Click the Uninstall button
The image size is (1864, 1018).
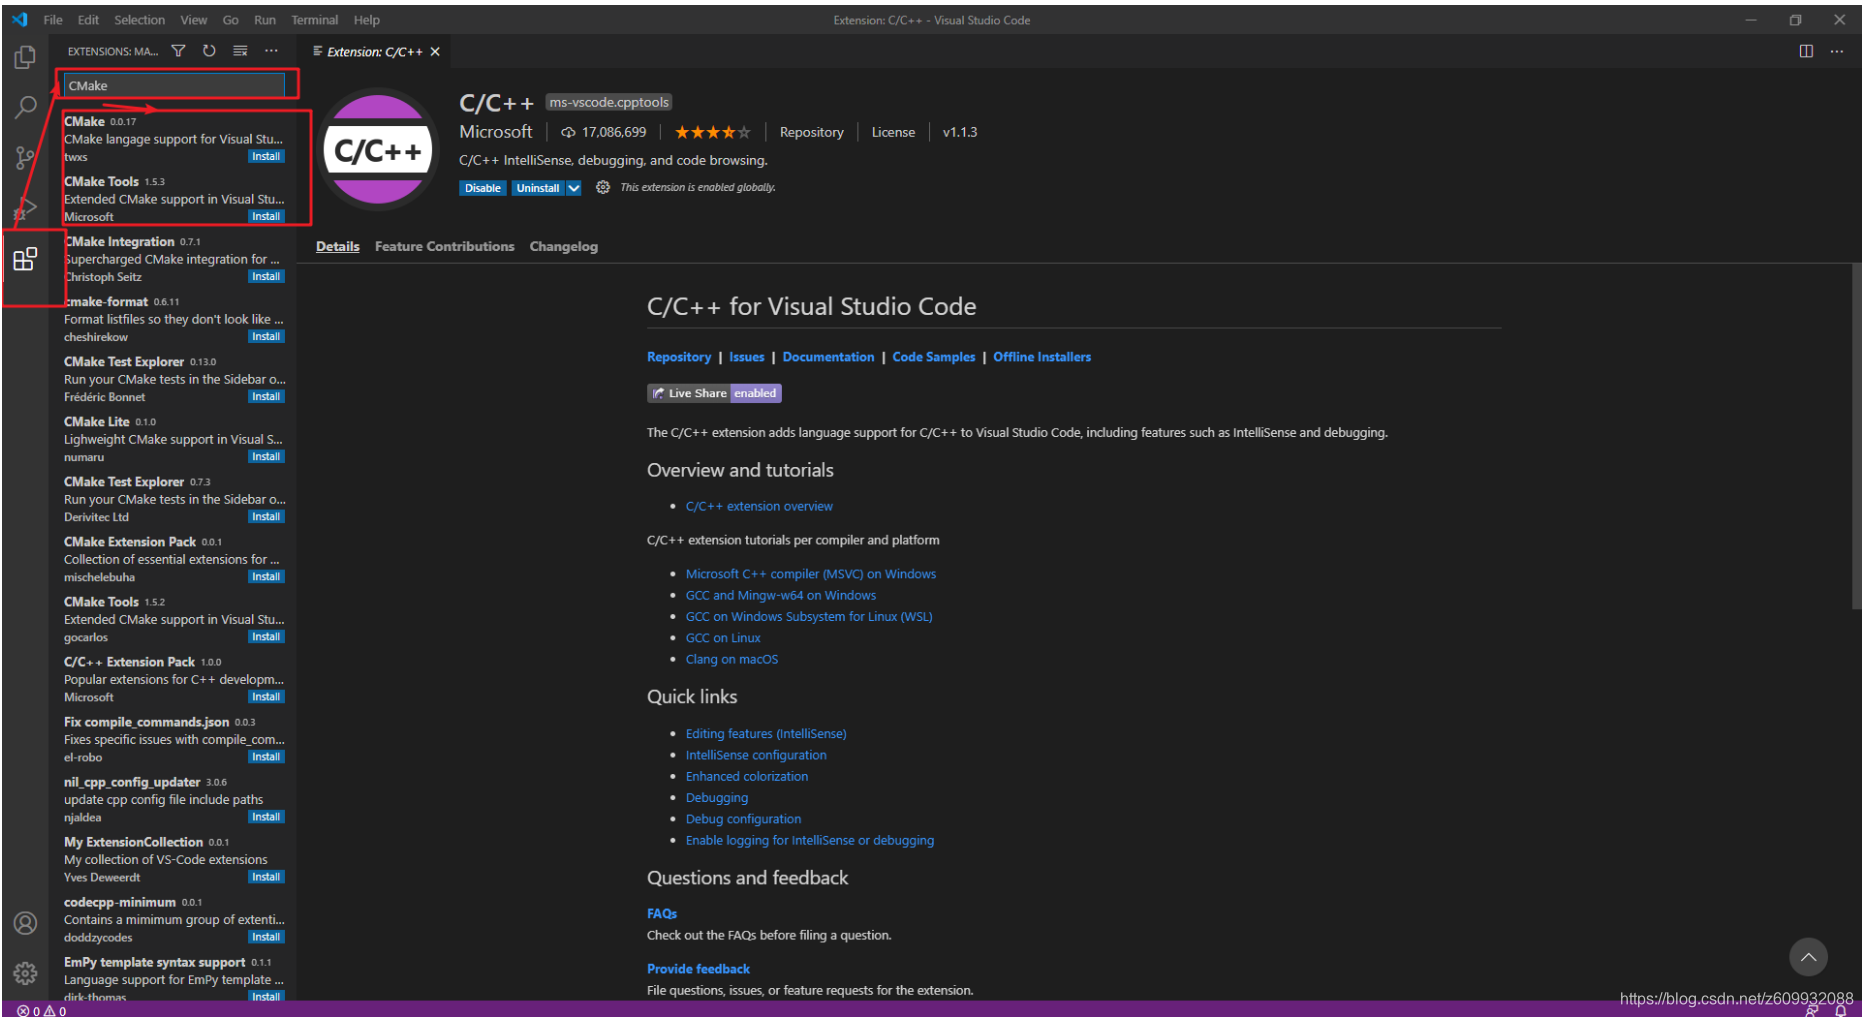(x=538, y=188)
